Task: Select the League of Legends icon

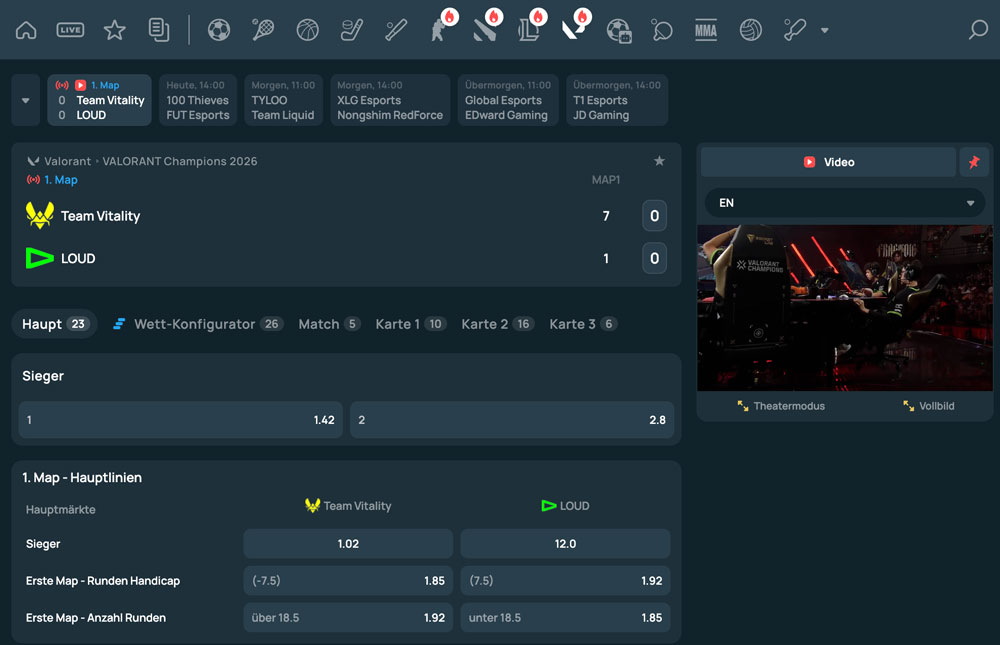Action: (529, 30)
